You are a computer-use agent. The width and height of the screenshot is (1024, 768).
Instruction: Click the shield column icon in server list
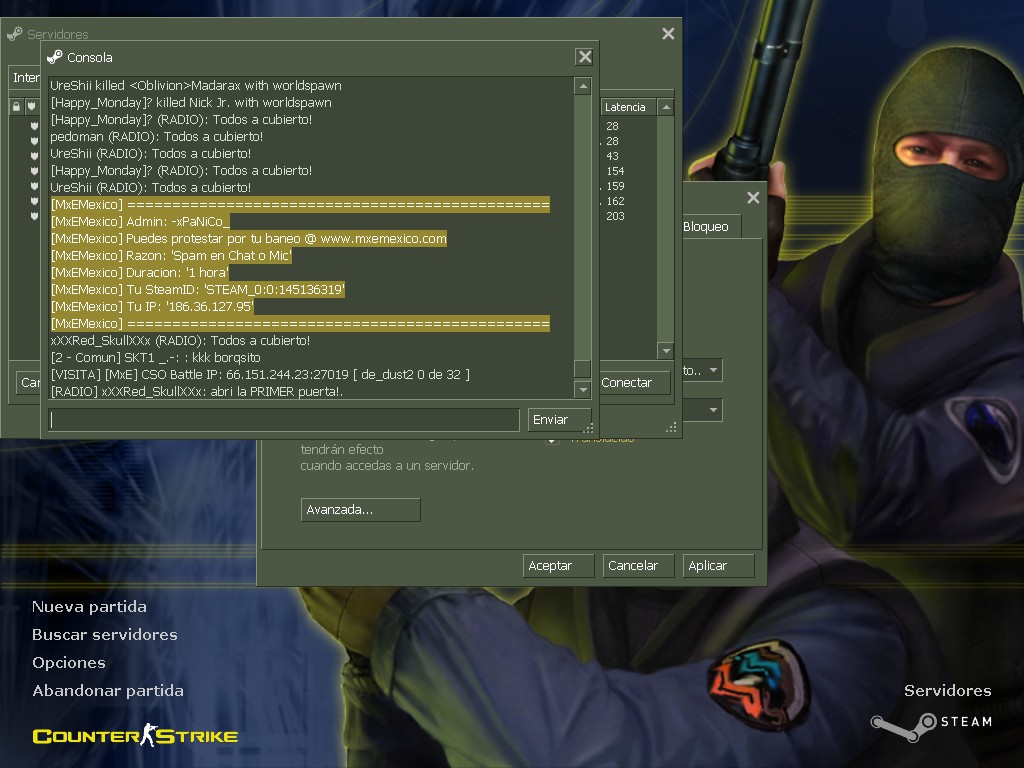click(x=31, y=106)
